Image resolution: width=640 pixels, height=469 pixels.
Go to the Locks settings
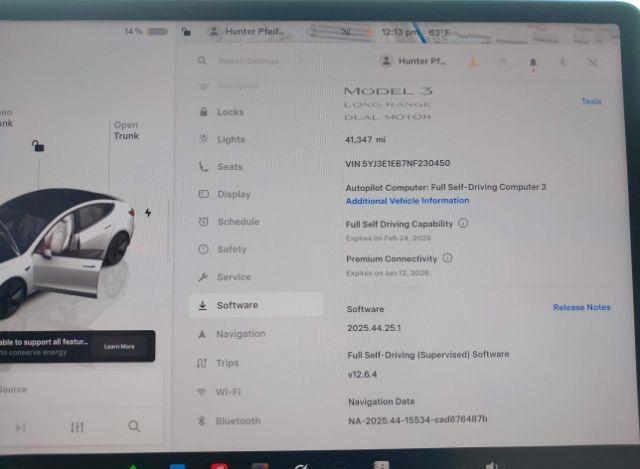tap(230, 112)
